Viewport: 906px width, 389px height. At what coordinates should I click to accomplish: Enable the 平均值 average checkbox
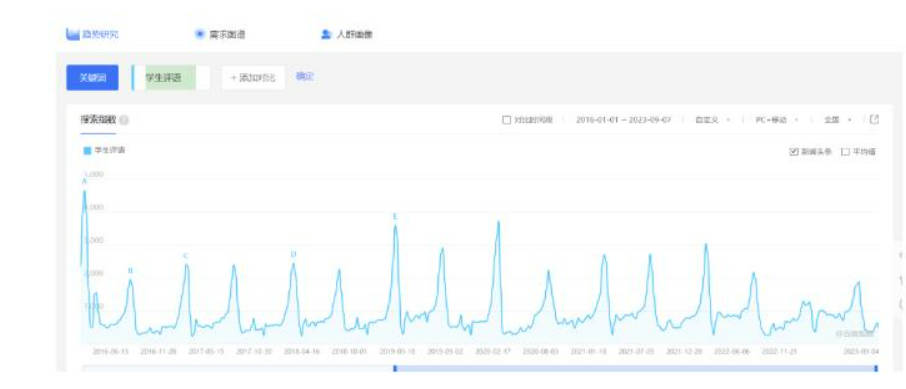tap(845, 151)
